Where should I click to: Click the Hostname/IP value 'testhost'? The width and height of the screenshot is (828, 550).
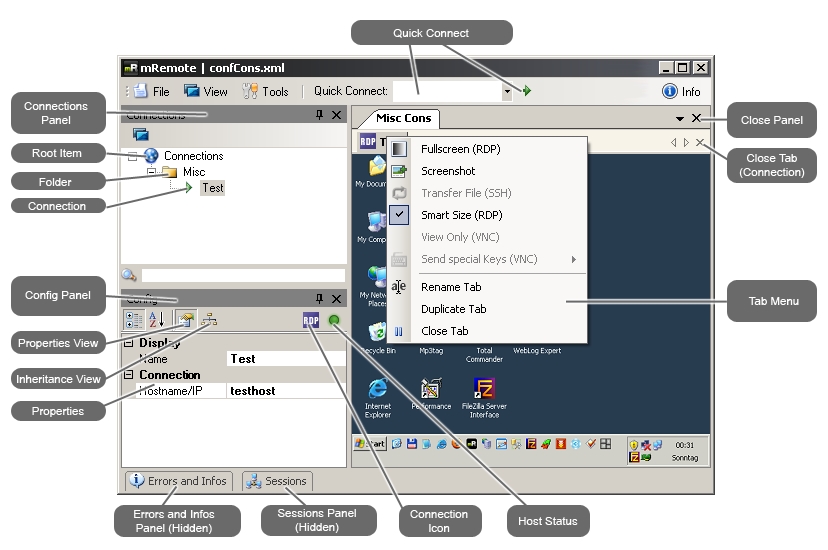(286, 391)
